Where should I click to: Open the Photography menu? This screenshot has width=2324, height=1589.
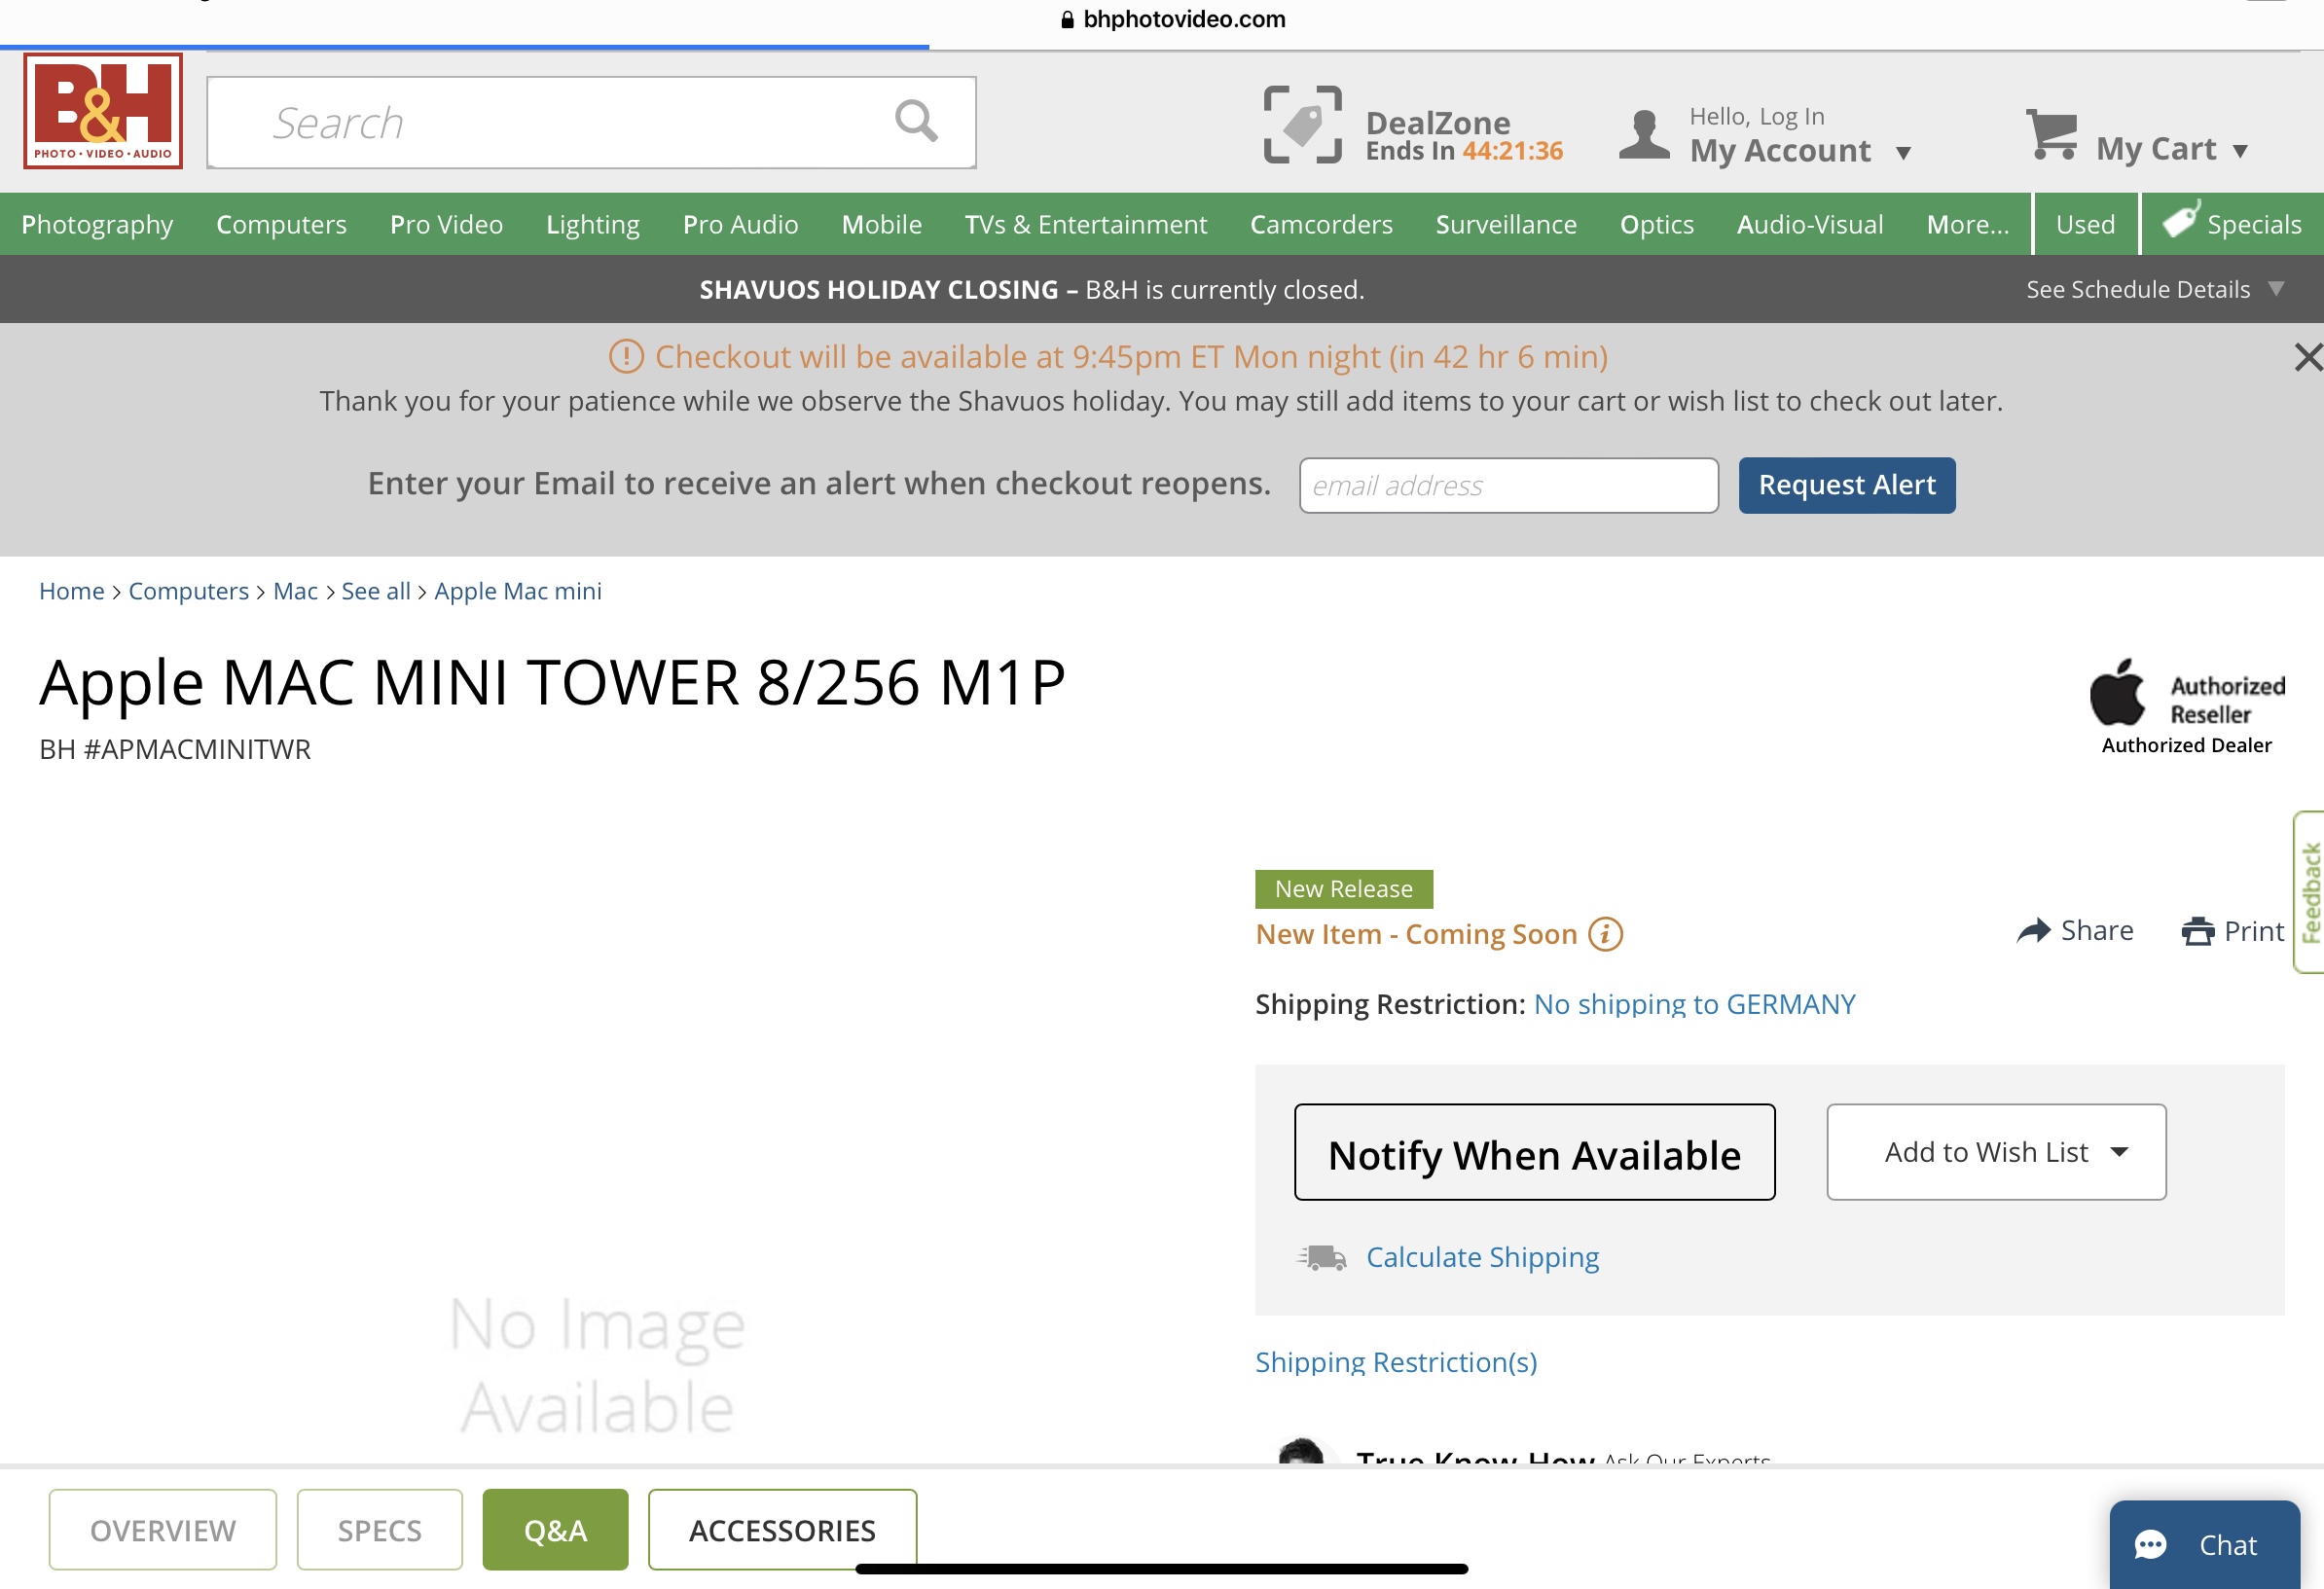tap(97, 224)
